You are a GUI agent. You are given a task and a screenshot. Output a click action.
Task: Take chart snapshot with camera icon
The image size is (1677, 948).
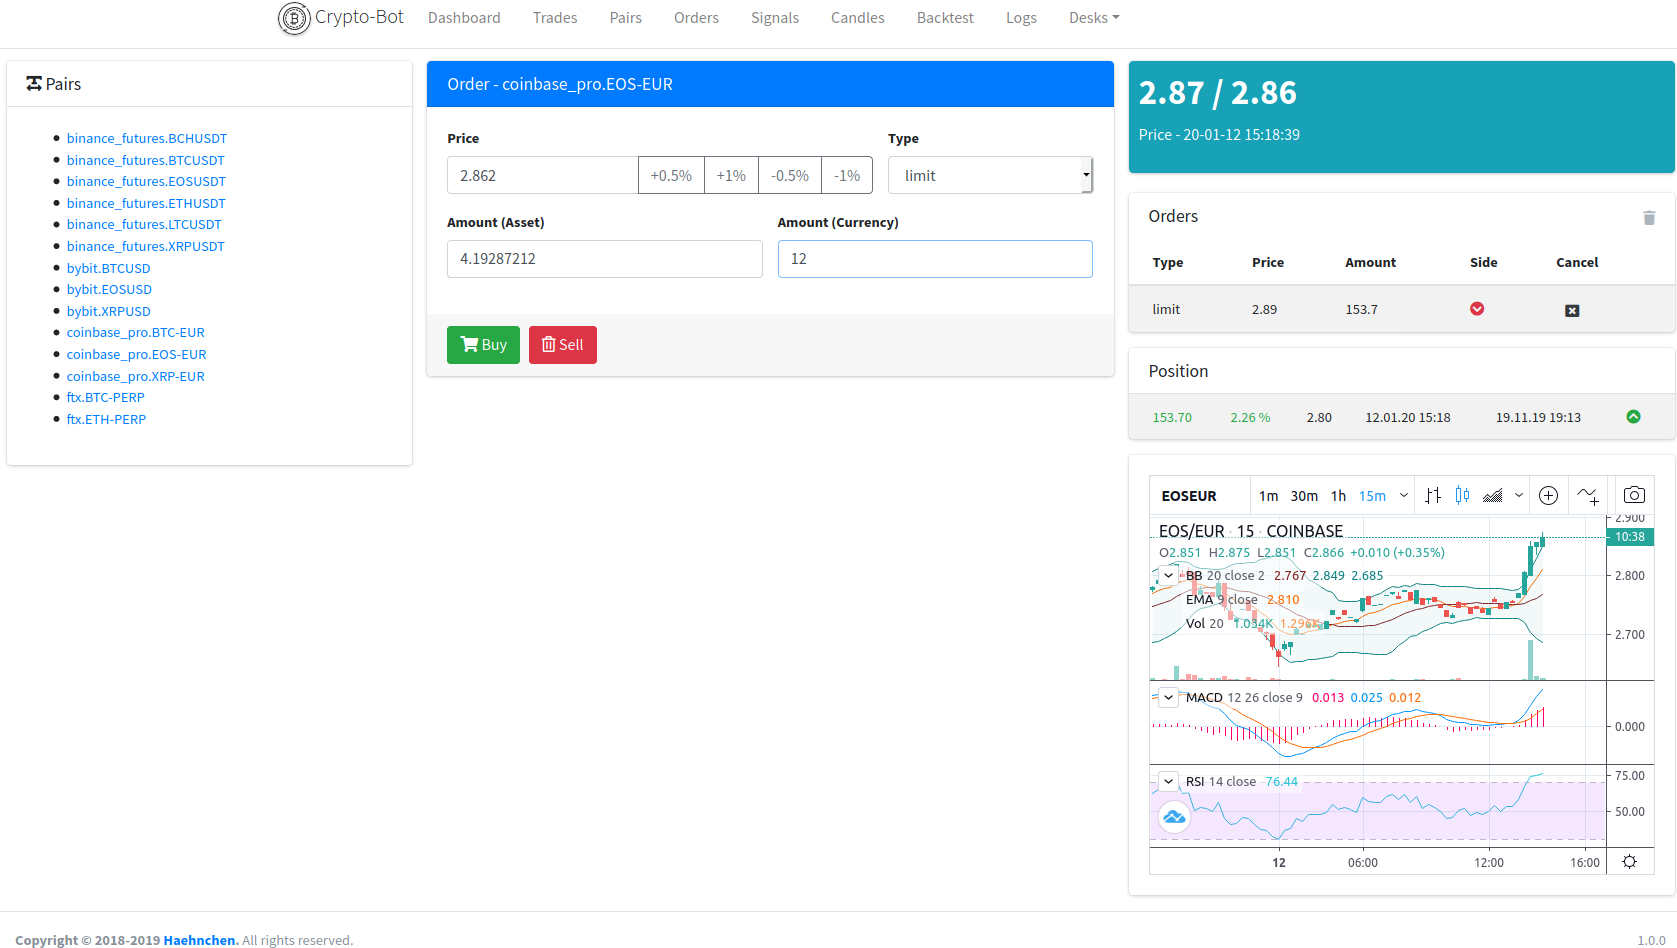(1634, 495)
